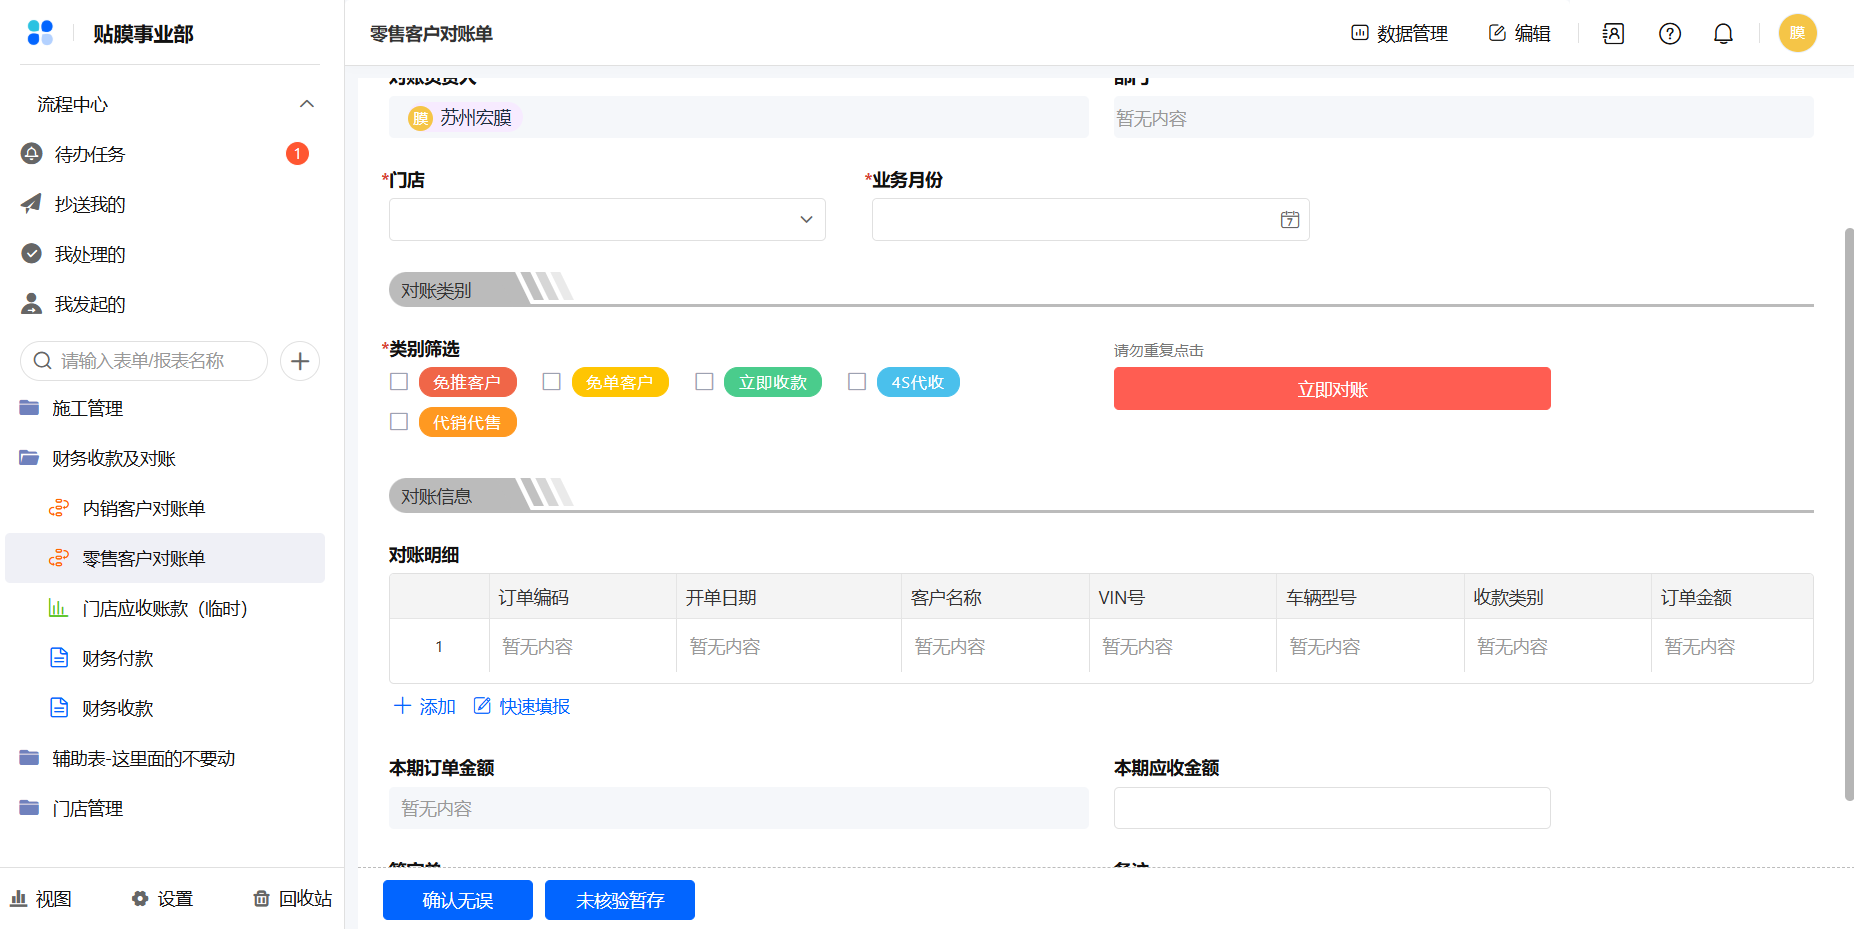
Task: Click the app logo beside 贴膜事业部
Action: coord(40,33)
